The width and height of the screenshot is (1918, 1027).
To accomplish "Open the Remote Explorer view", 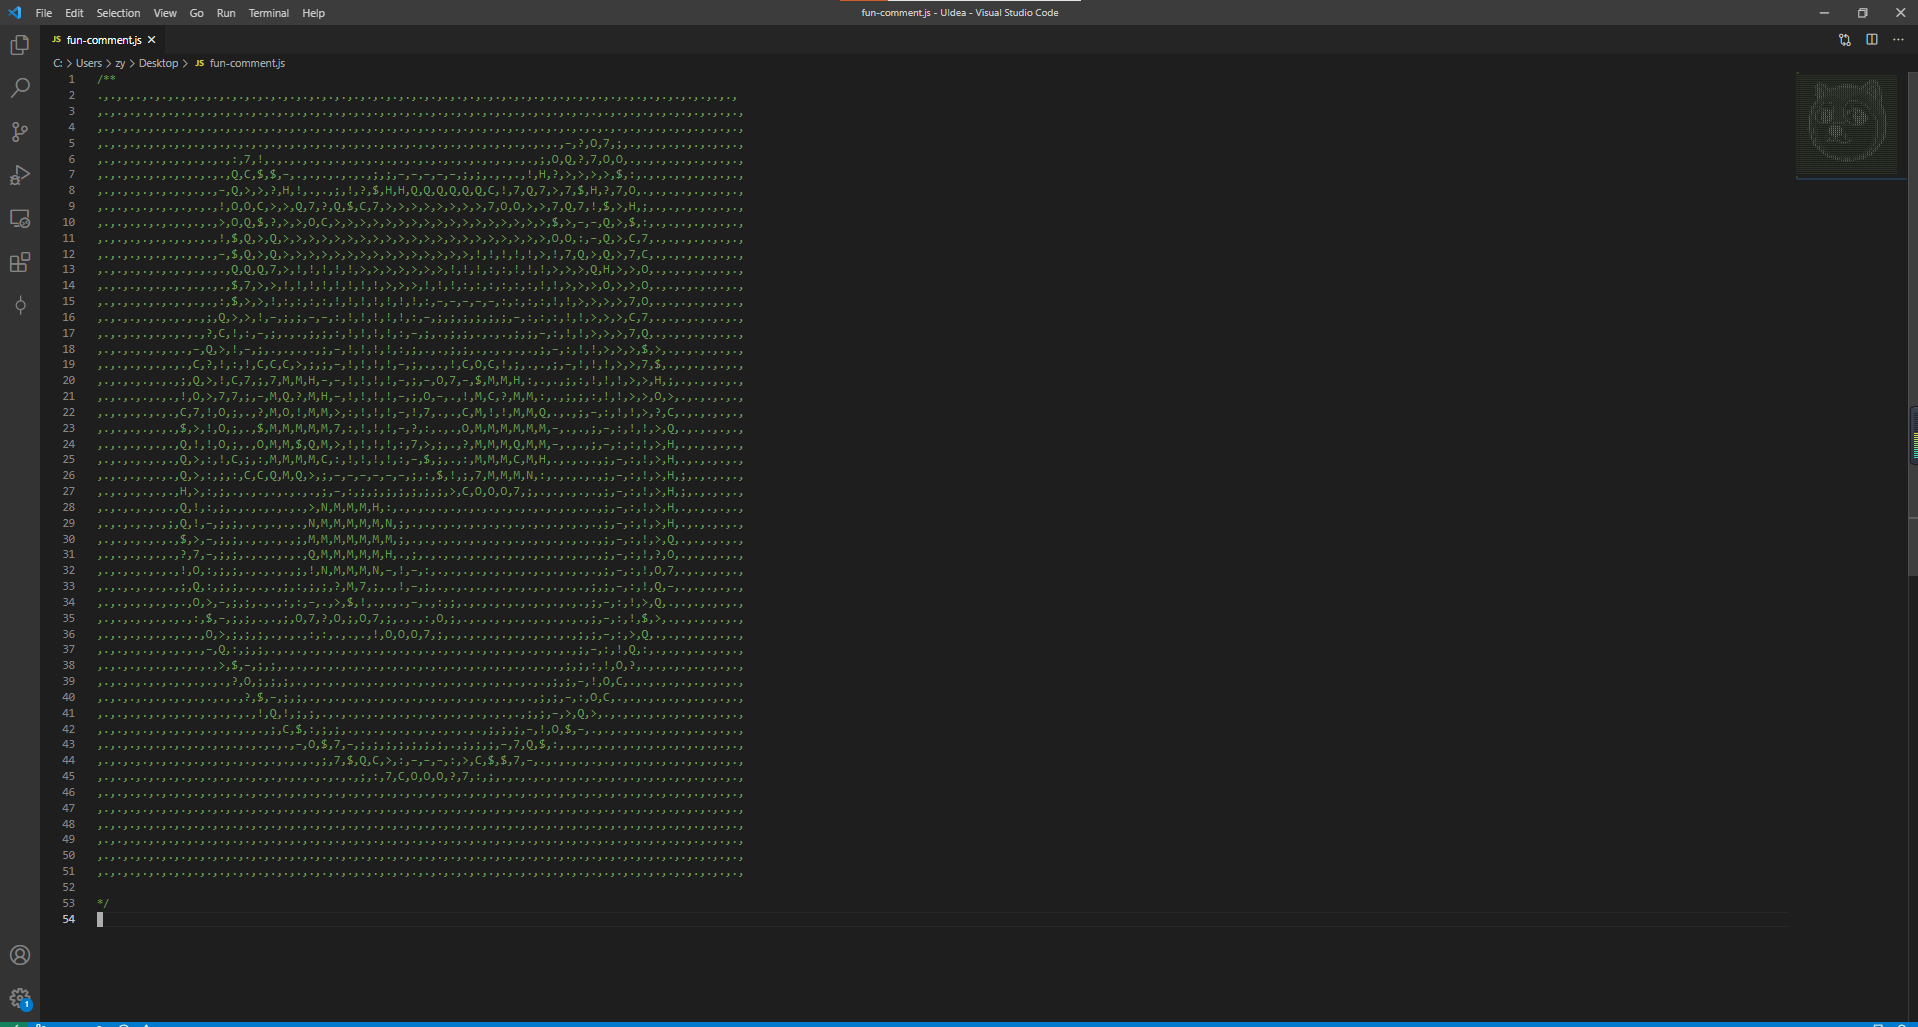I will pos(20,218).
